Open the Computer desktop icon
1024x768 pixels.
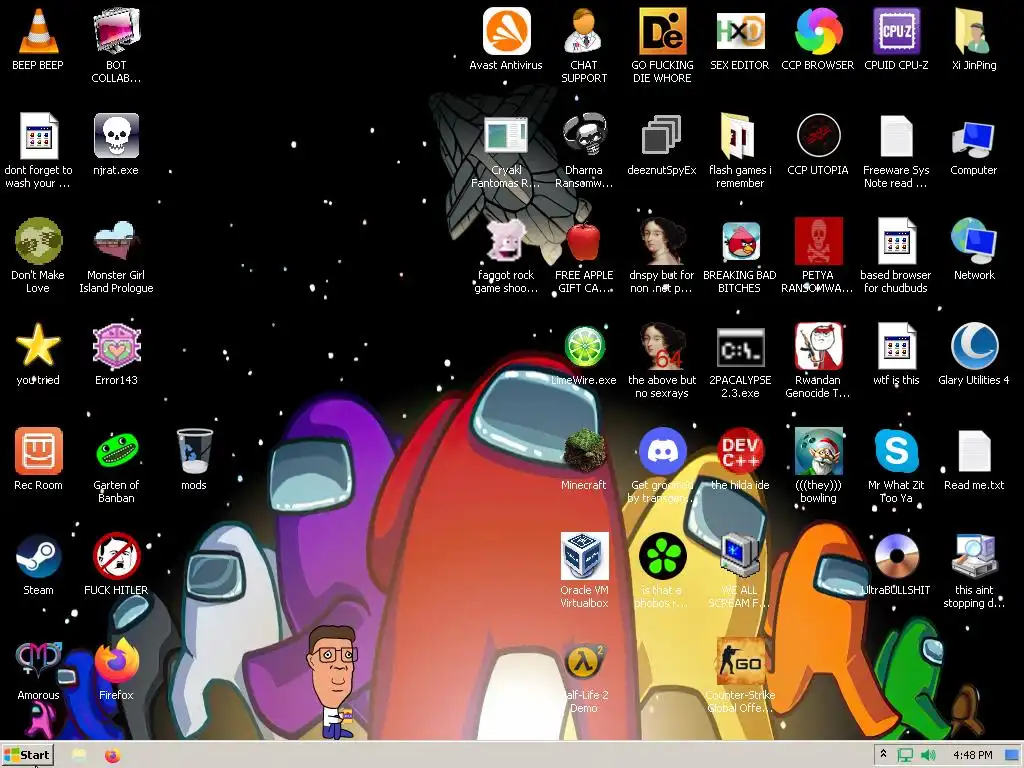click(974, 138)
